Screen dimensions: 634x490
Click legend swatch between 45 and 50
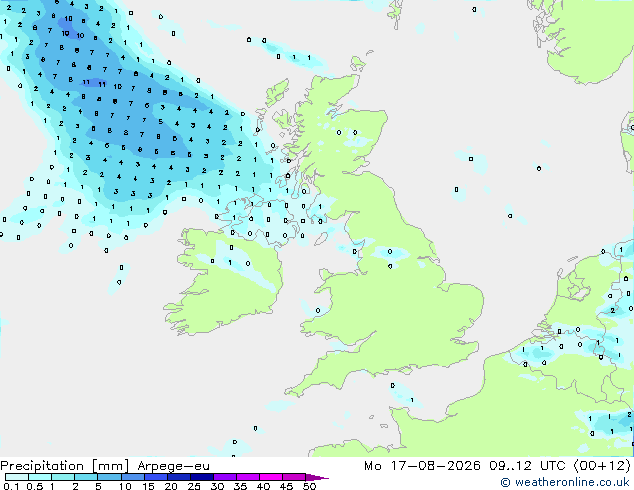tap(294, 477)
